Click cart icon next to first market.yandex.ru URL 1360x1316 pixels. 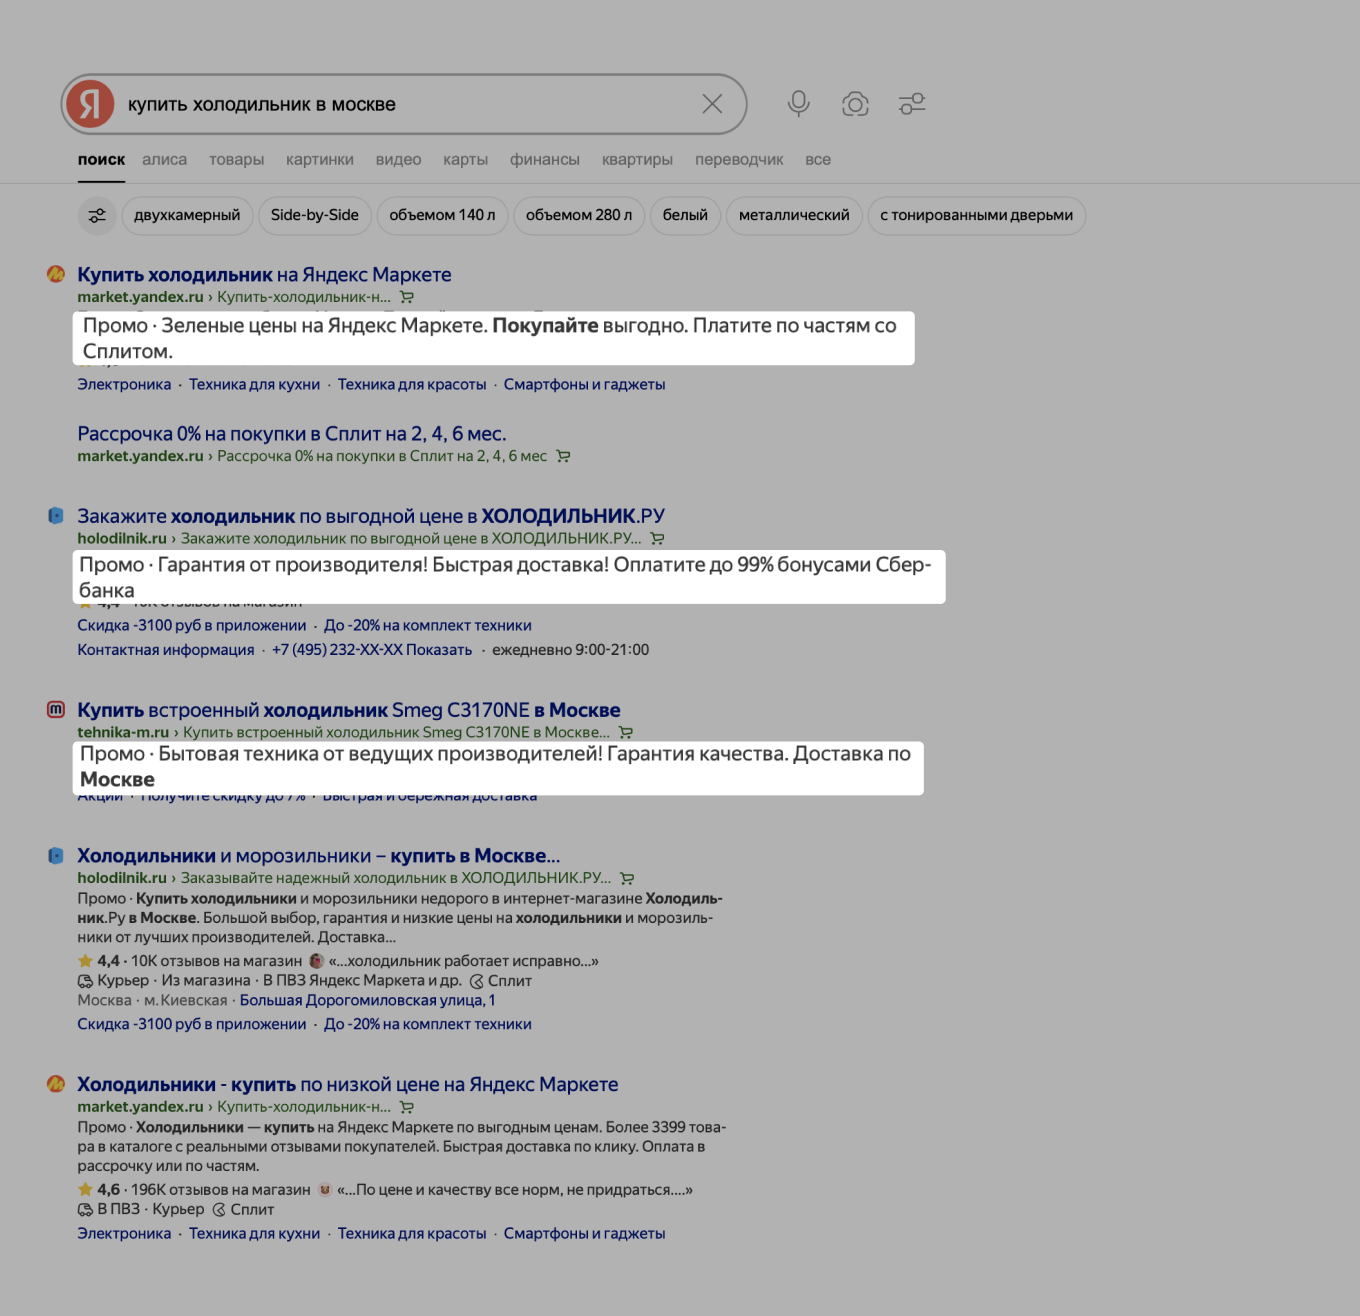coord(407,297)
